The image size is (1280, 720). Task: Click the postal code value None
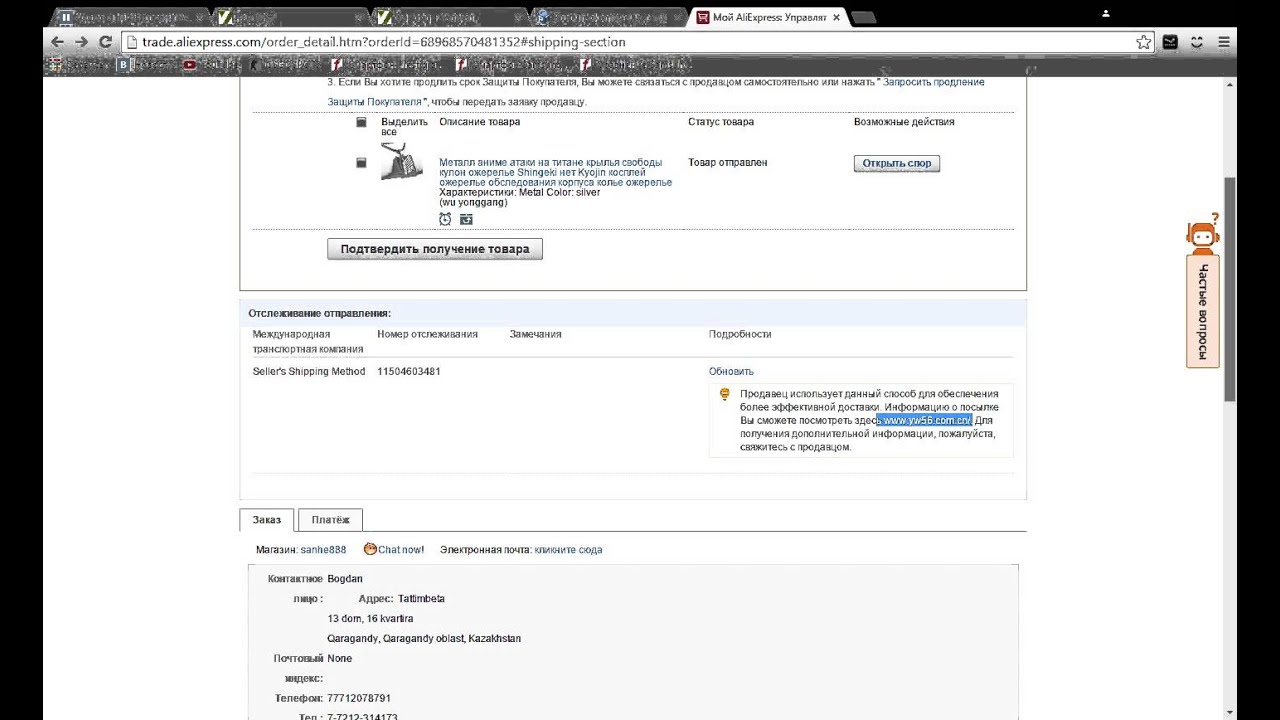340,659
